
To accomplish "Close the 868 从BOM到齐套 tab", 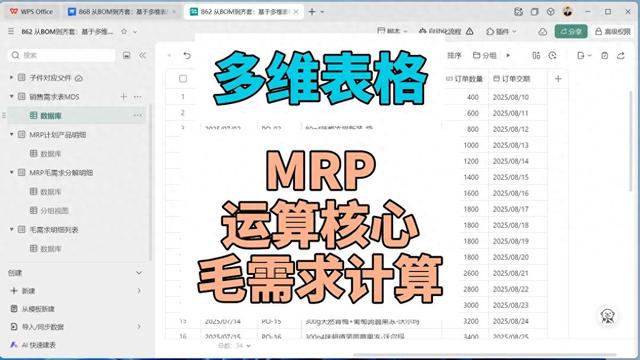I will [174, 12].
